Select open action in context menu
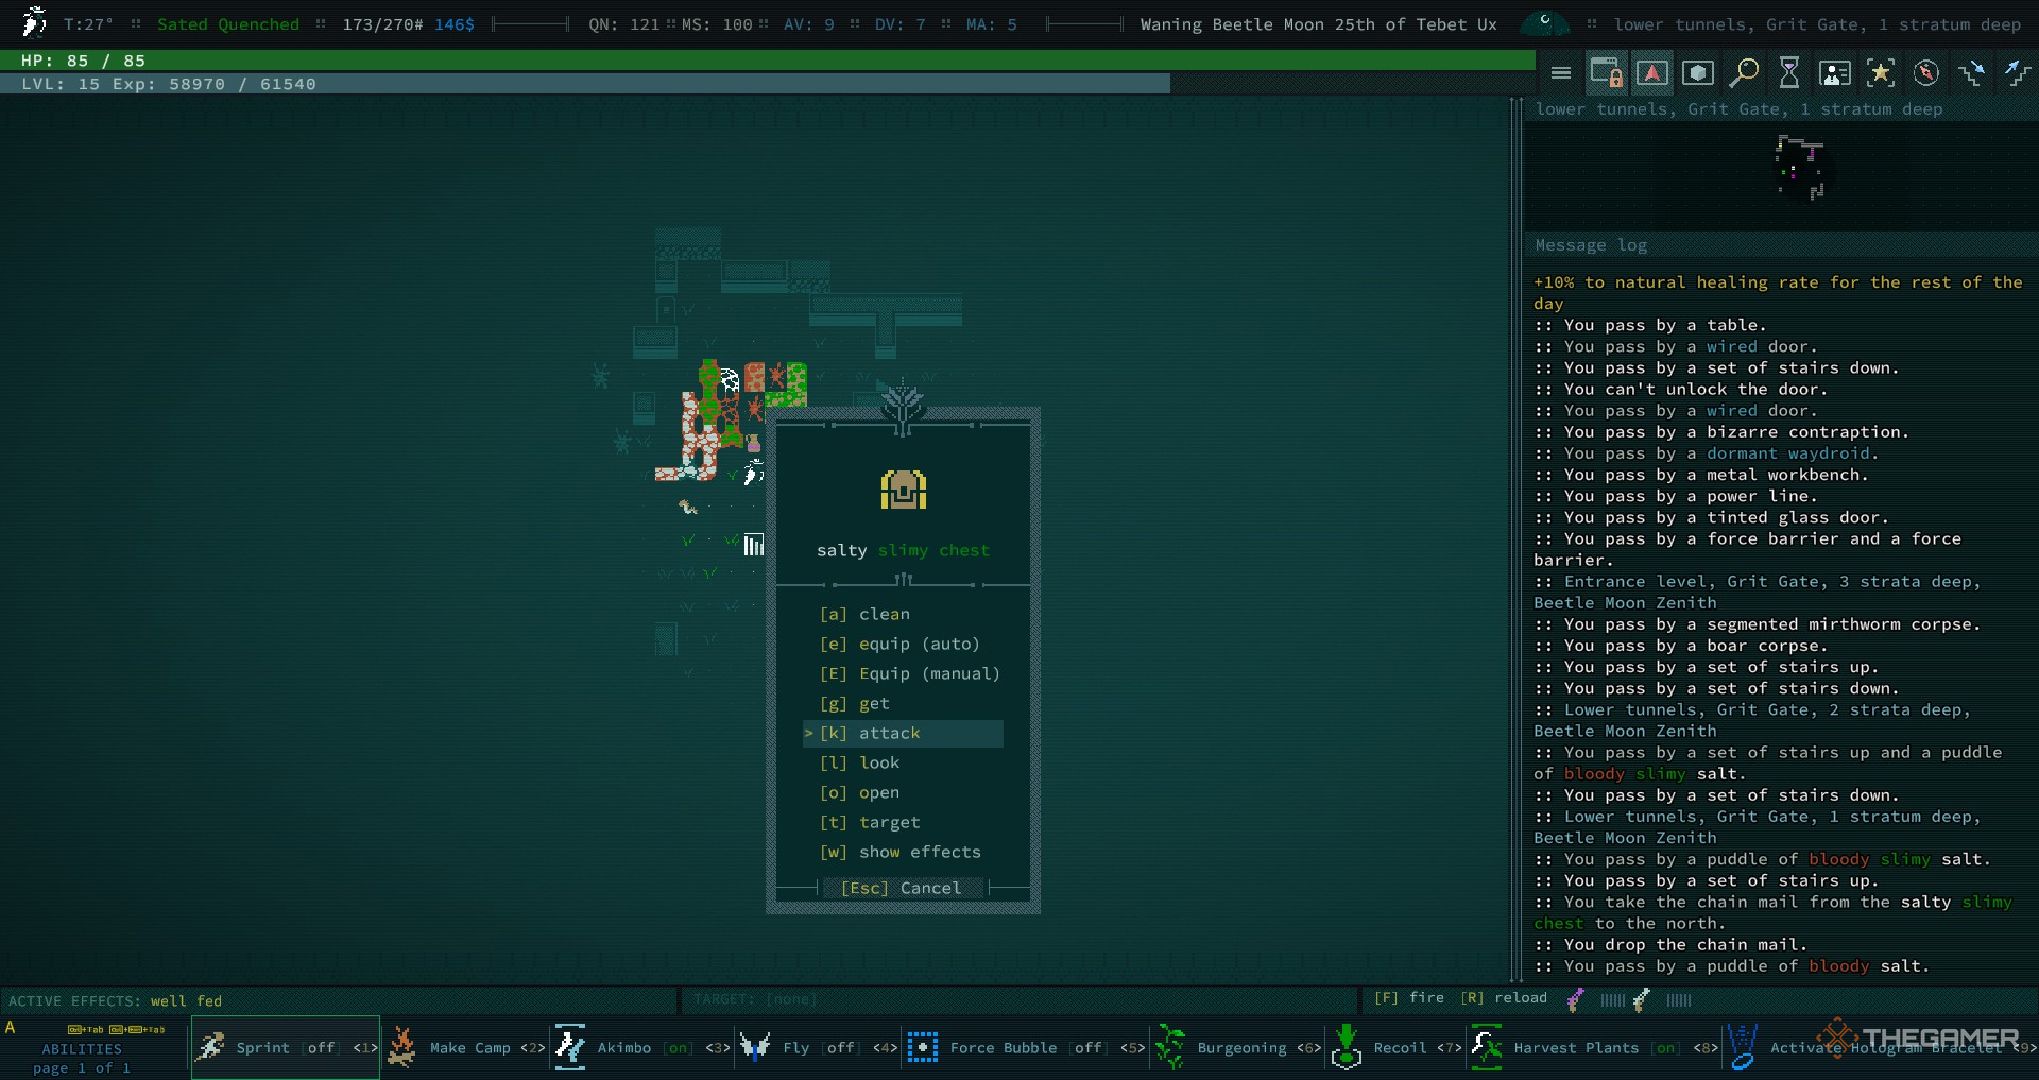The image size is (2039, 1080). pyautogui.click(x=878, y=791)
